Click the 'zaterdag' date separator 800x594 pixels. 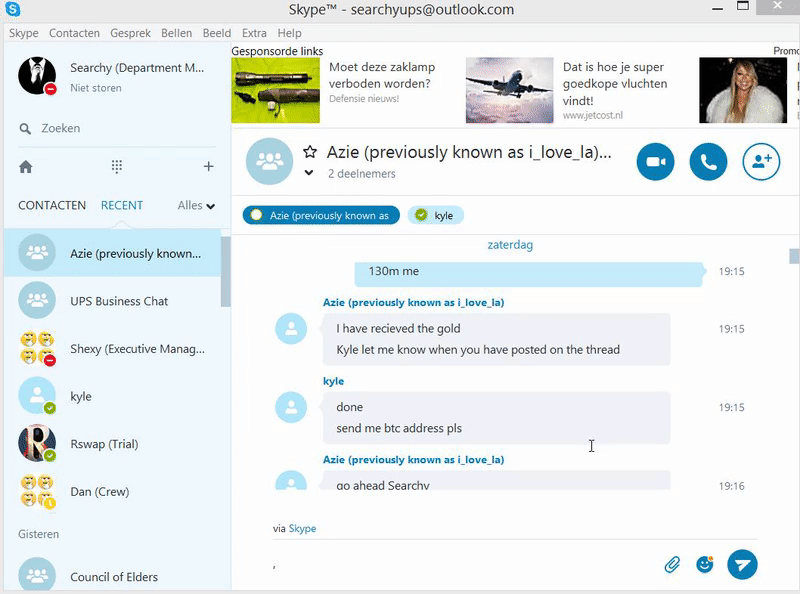(510, 245)
